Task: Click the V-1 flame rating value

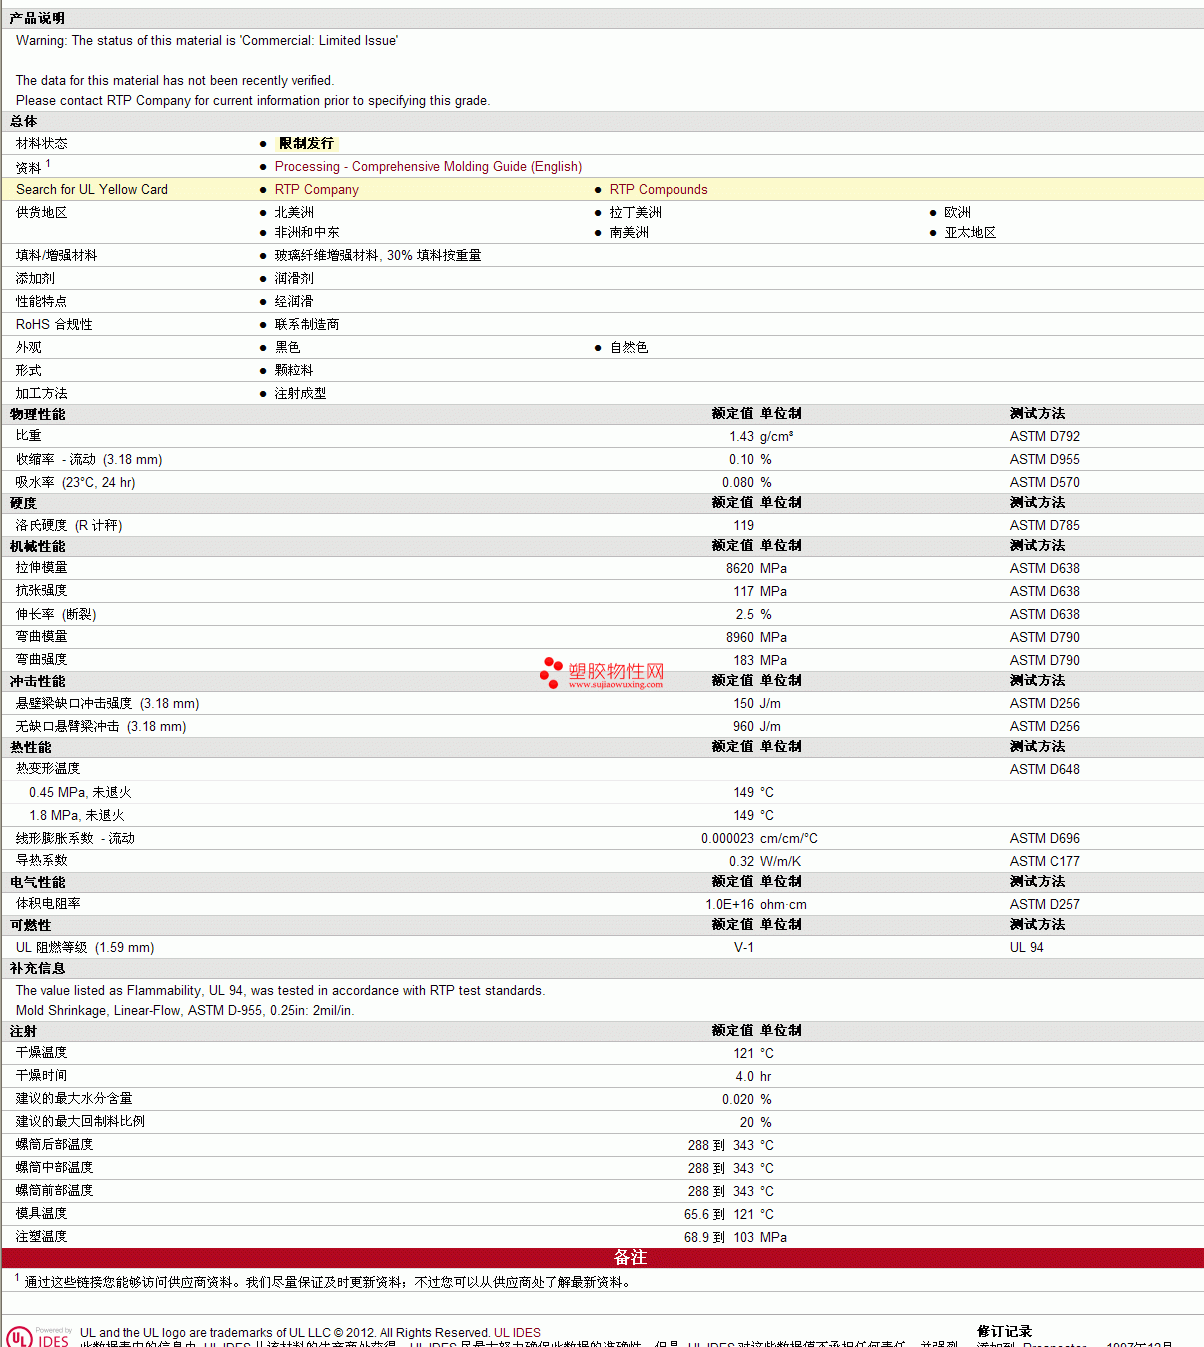Action: tap(744, 948)
